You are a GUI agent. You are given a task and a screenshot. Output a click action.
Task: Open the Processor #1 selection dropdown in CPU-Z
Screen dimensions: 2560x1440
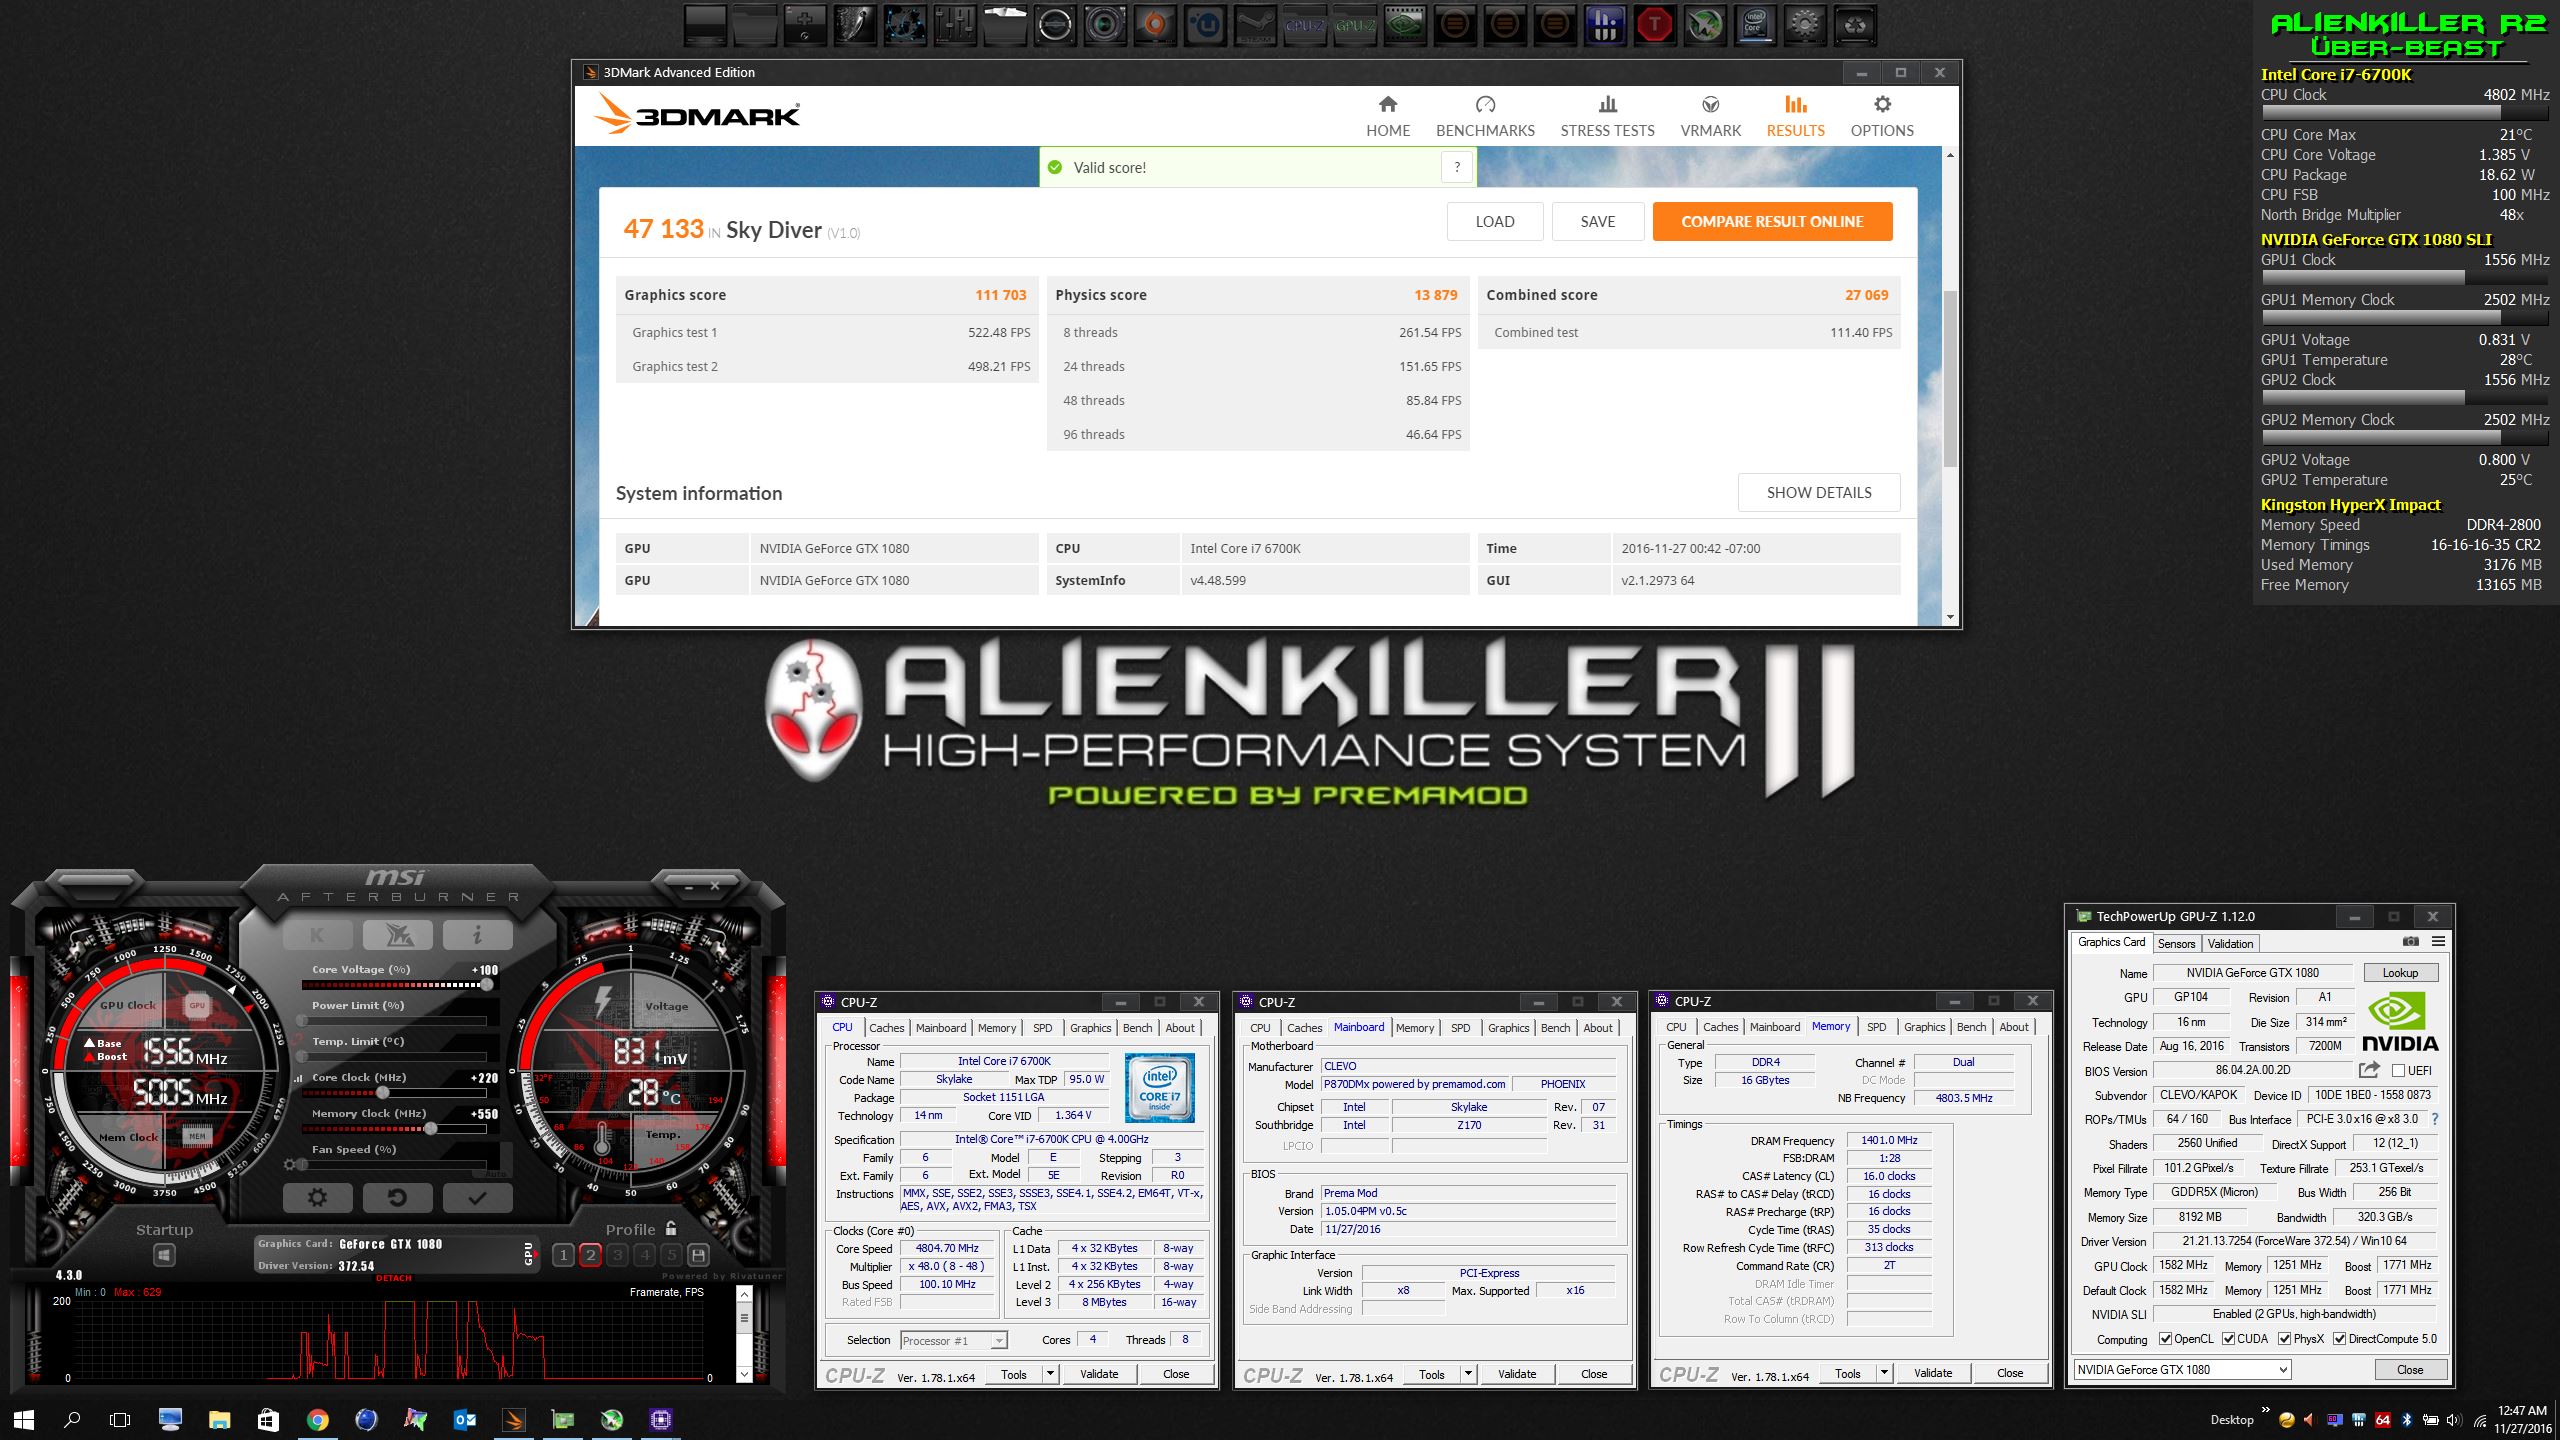(953, 1340)
